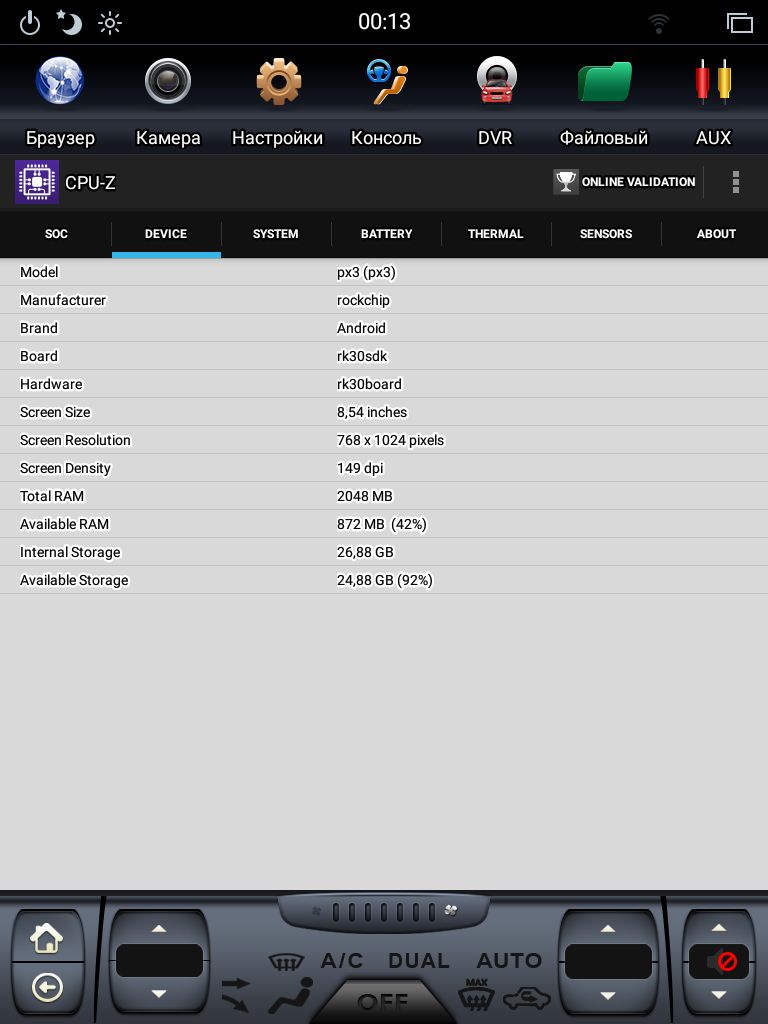Decrease right zone temperature down arrow
The image size is (768, 1024).
[x=608, y=995]
